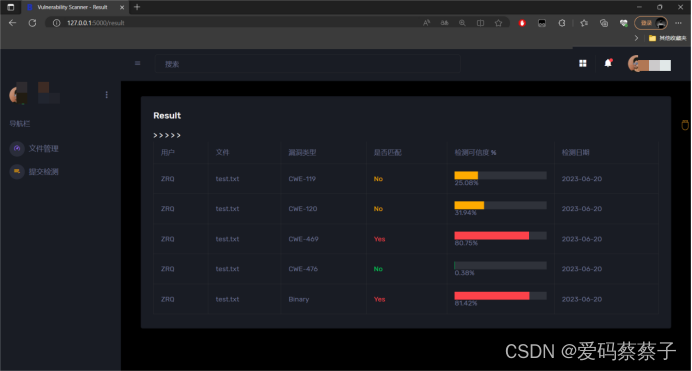692x371 pixels.
Task: Click the green No in CWE-476 row
Action: [378, 269]
